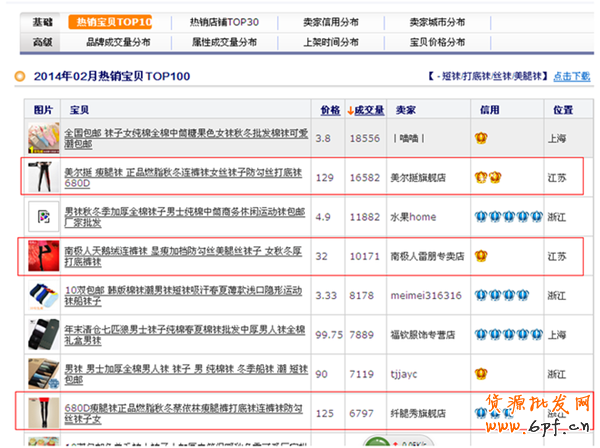Click blue diamond credit icons for 水果home
600x448 pixels.
(504, 216)
